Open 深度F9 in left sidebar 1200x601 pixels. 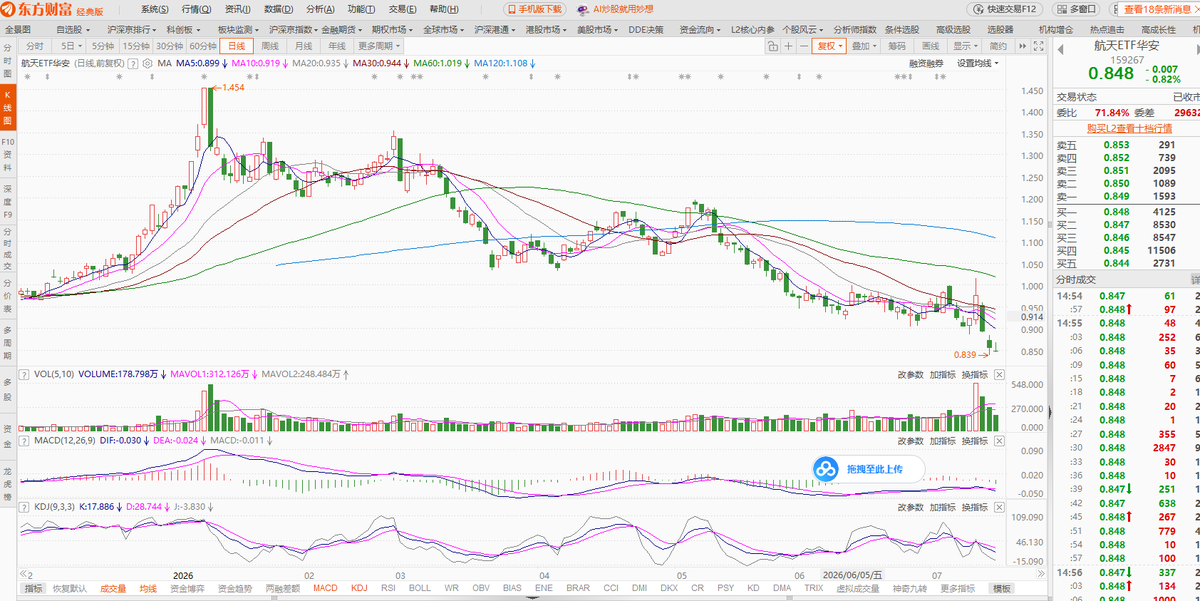pyautogui.click(x=7, y=202)
